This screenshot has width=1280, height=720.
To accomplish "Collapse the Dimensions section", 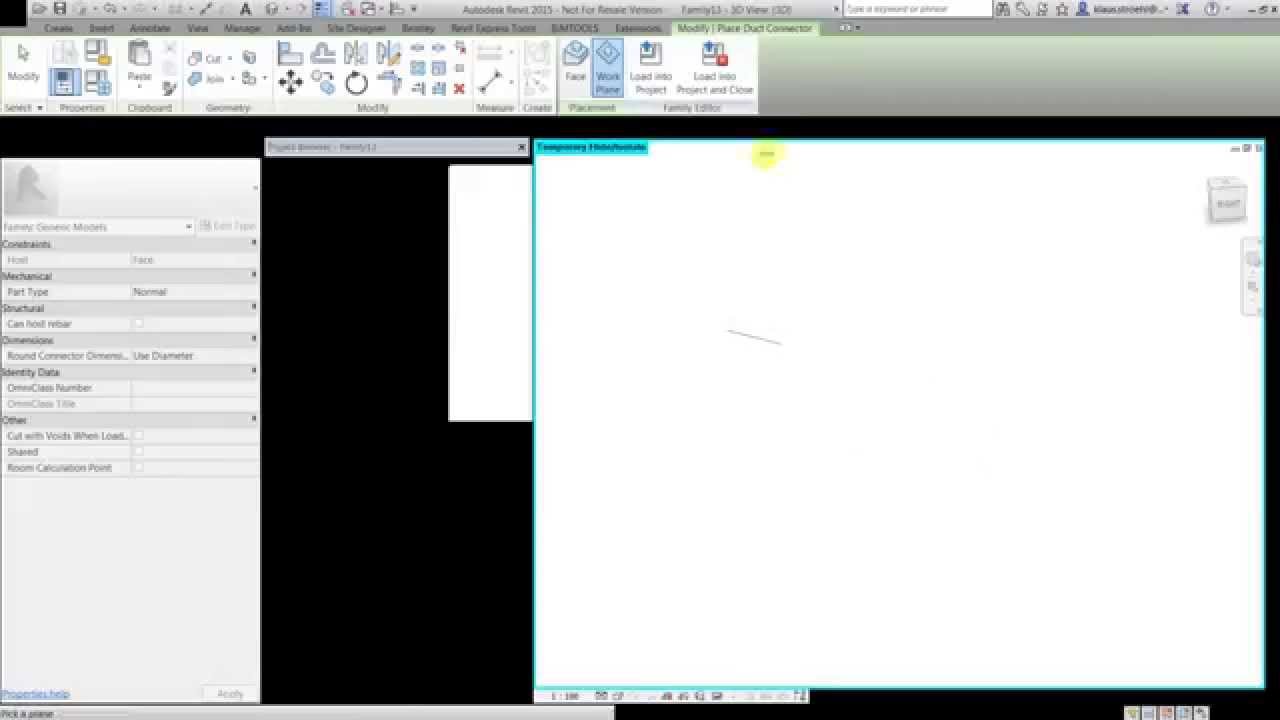I will 253,339.
